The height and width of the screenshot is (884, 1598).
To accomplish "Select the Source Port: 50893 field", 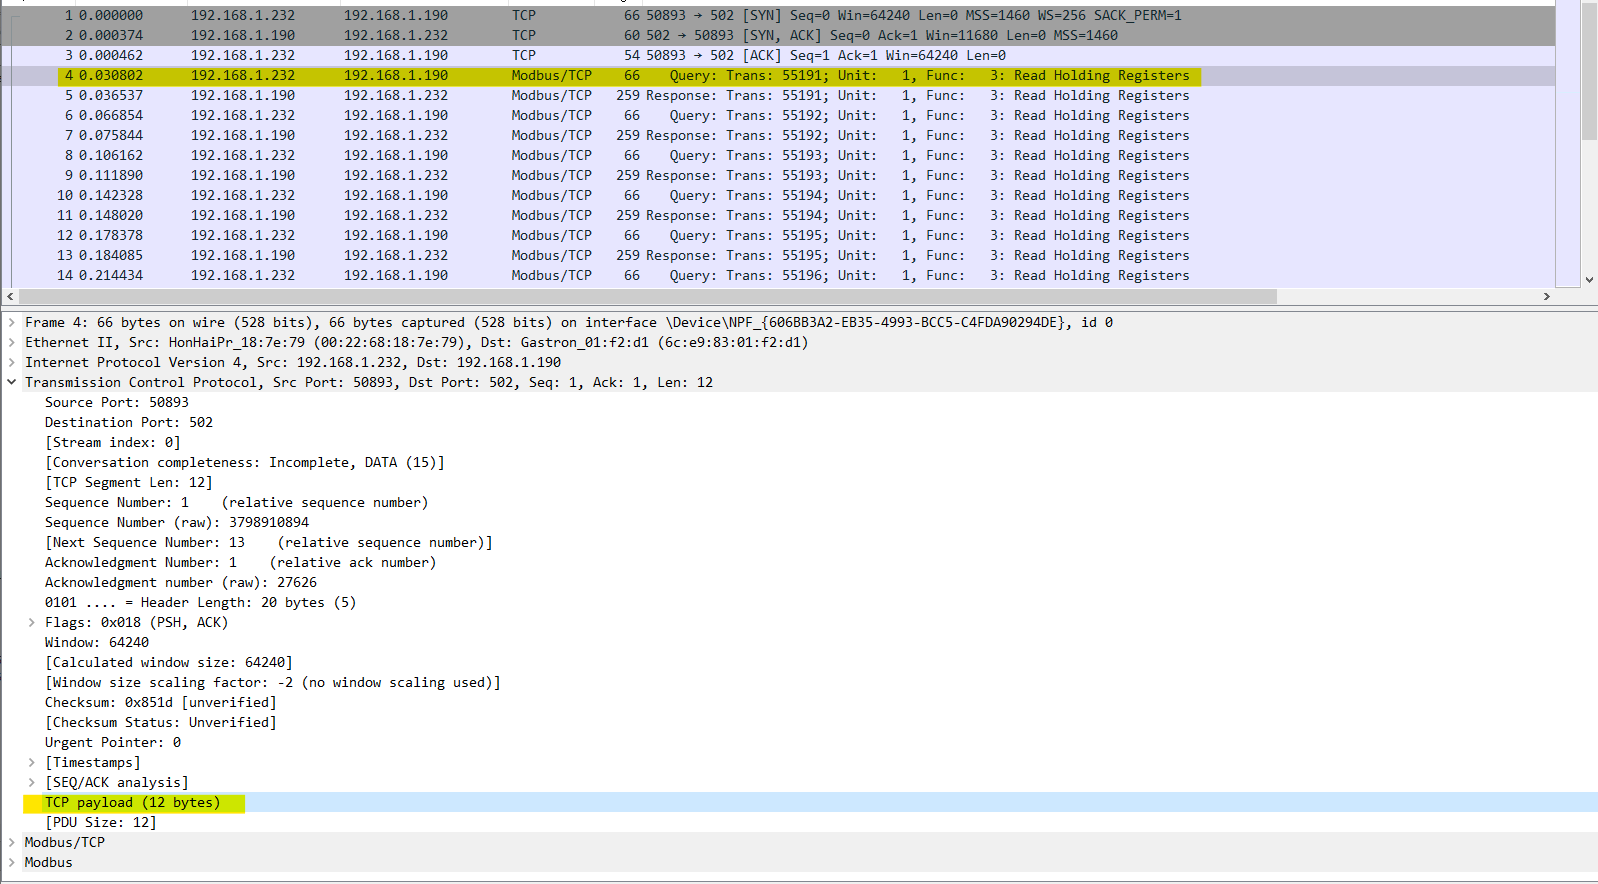I will 117,402.
